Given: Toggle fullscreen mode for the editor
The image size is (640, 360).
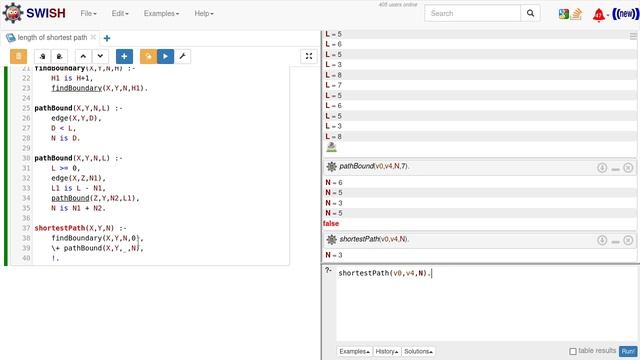Looking at the screenshot, I should point(309,56).
